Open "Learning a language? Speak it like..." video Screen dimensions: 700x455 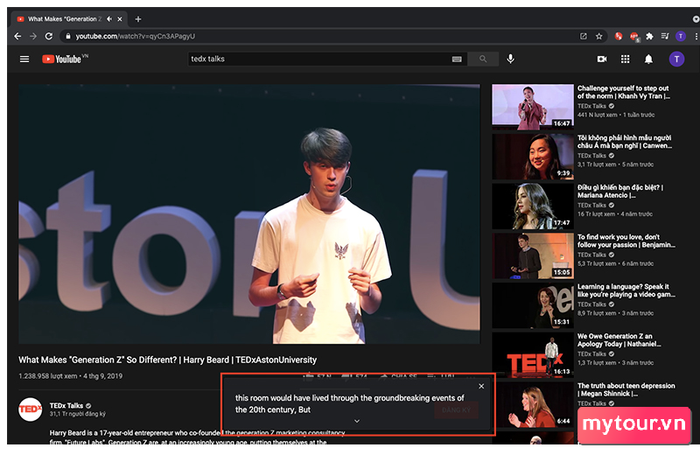point(626,290)
